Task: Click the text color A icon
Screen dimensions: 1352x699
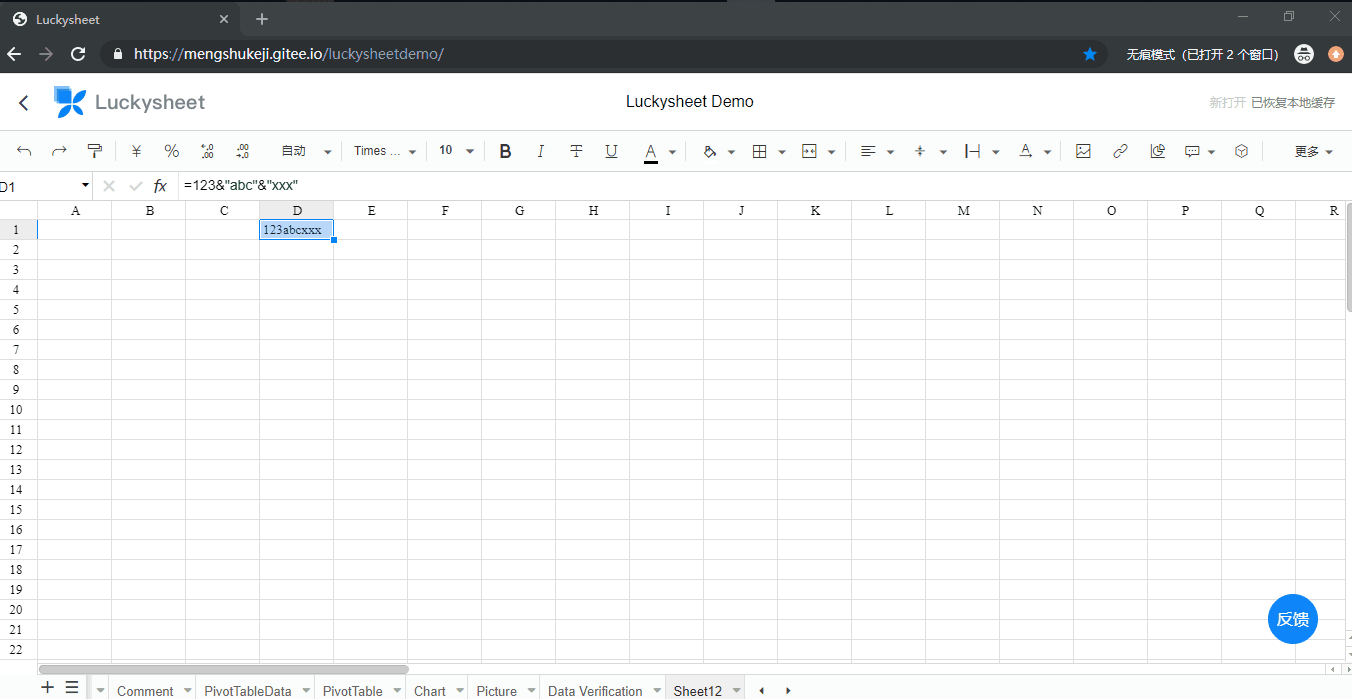Action: pos(651,152)
